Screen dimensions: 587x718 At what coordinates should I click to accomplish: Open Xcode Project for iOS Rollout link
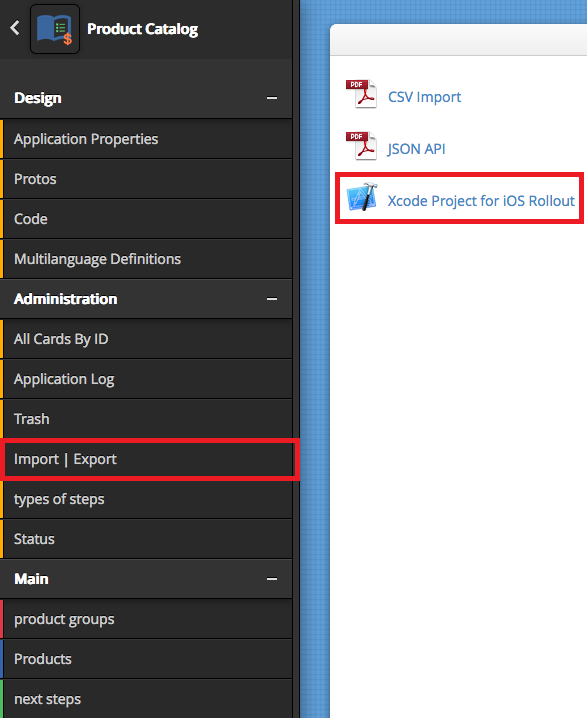coord(481,201)
